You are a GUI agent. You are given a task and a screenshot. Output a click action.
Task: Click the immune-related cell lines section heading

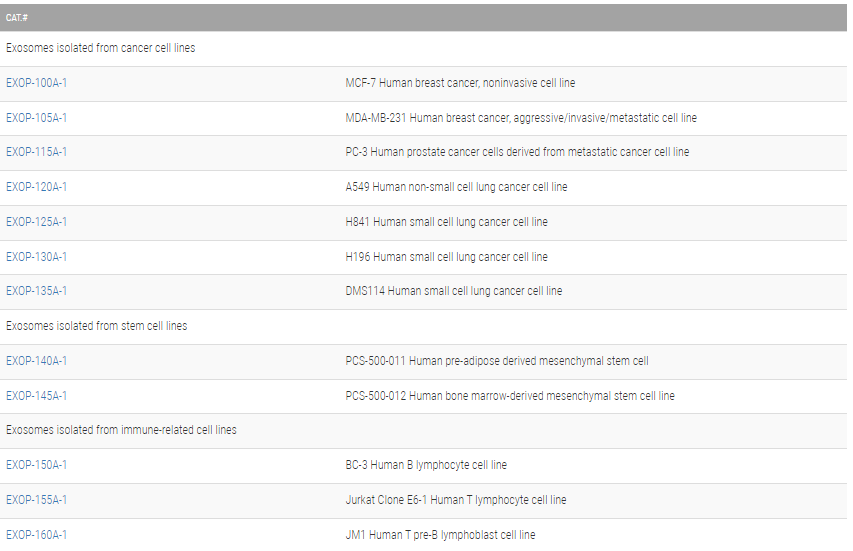coord(121,430)
